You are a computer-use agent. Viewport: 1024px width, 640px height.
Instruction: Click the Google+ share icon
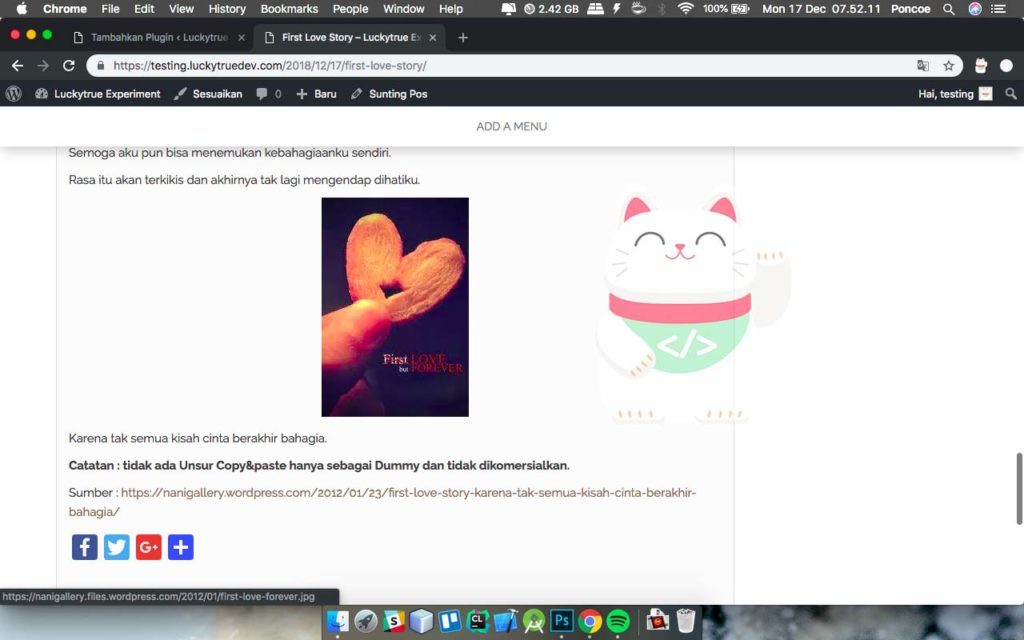(149, 547)
